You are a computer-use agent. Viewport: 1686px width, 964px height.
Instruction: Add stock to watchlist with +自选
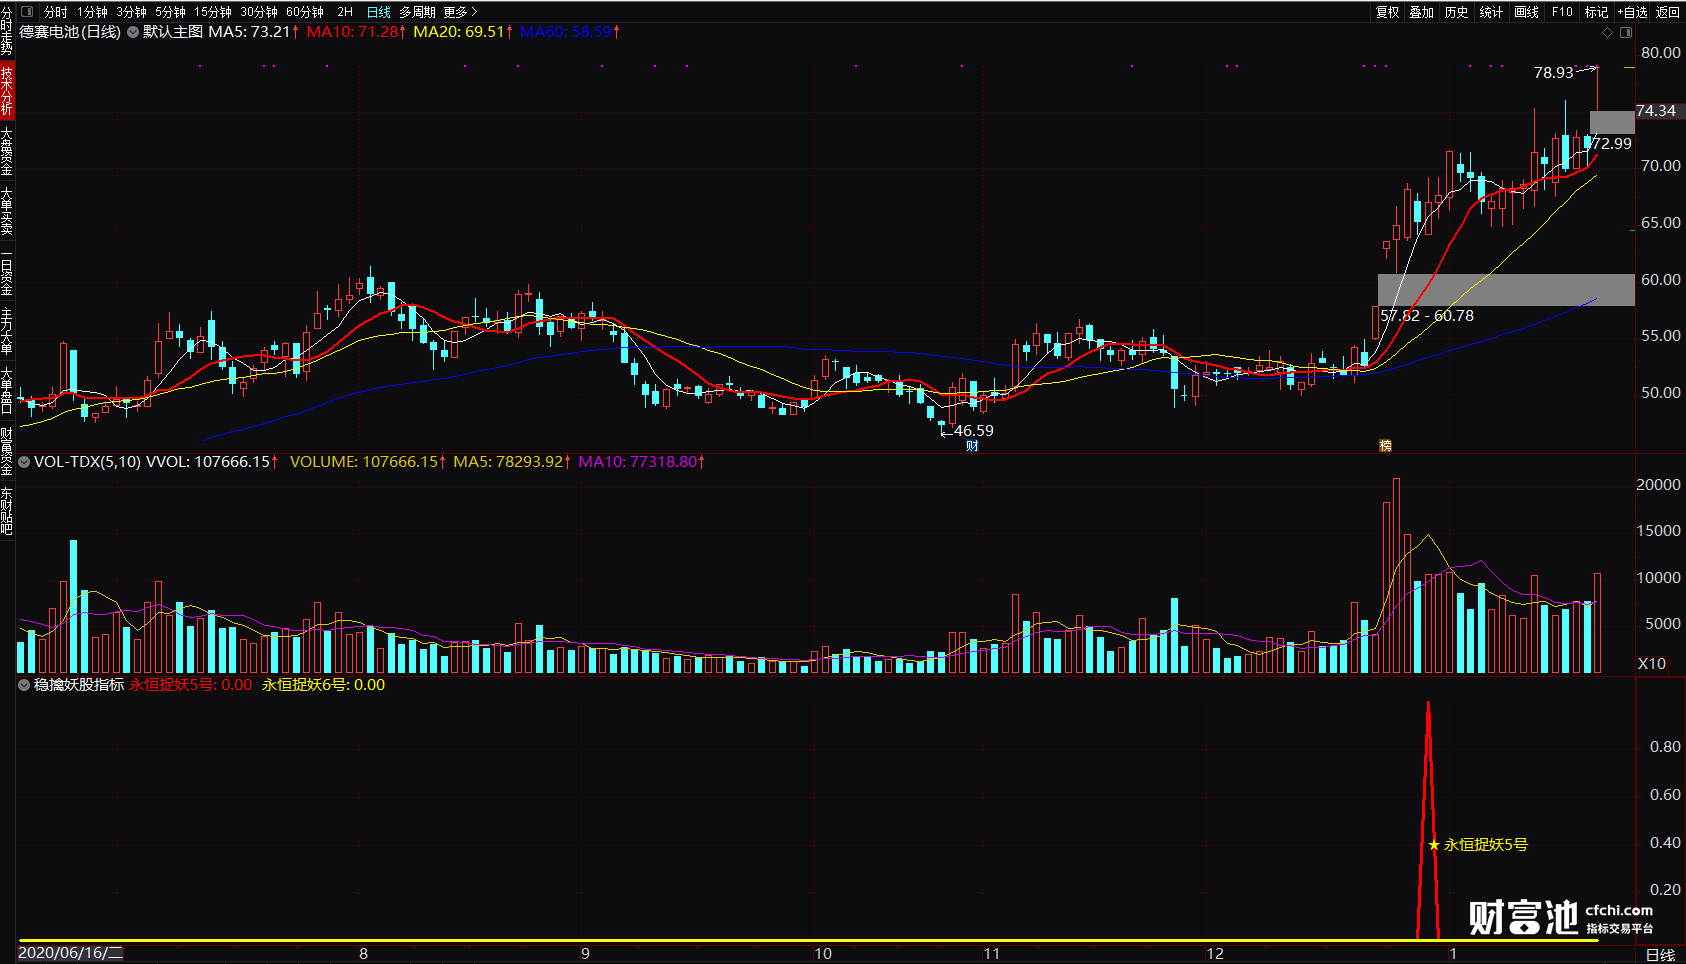click(1633, 12)
